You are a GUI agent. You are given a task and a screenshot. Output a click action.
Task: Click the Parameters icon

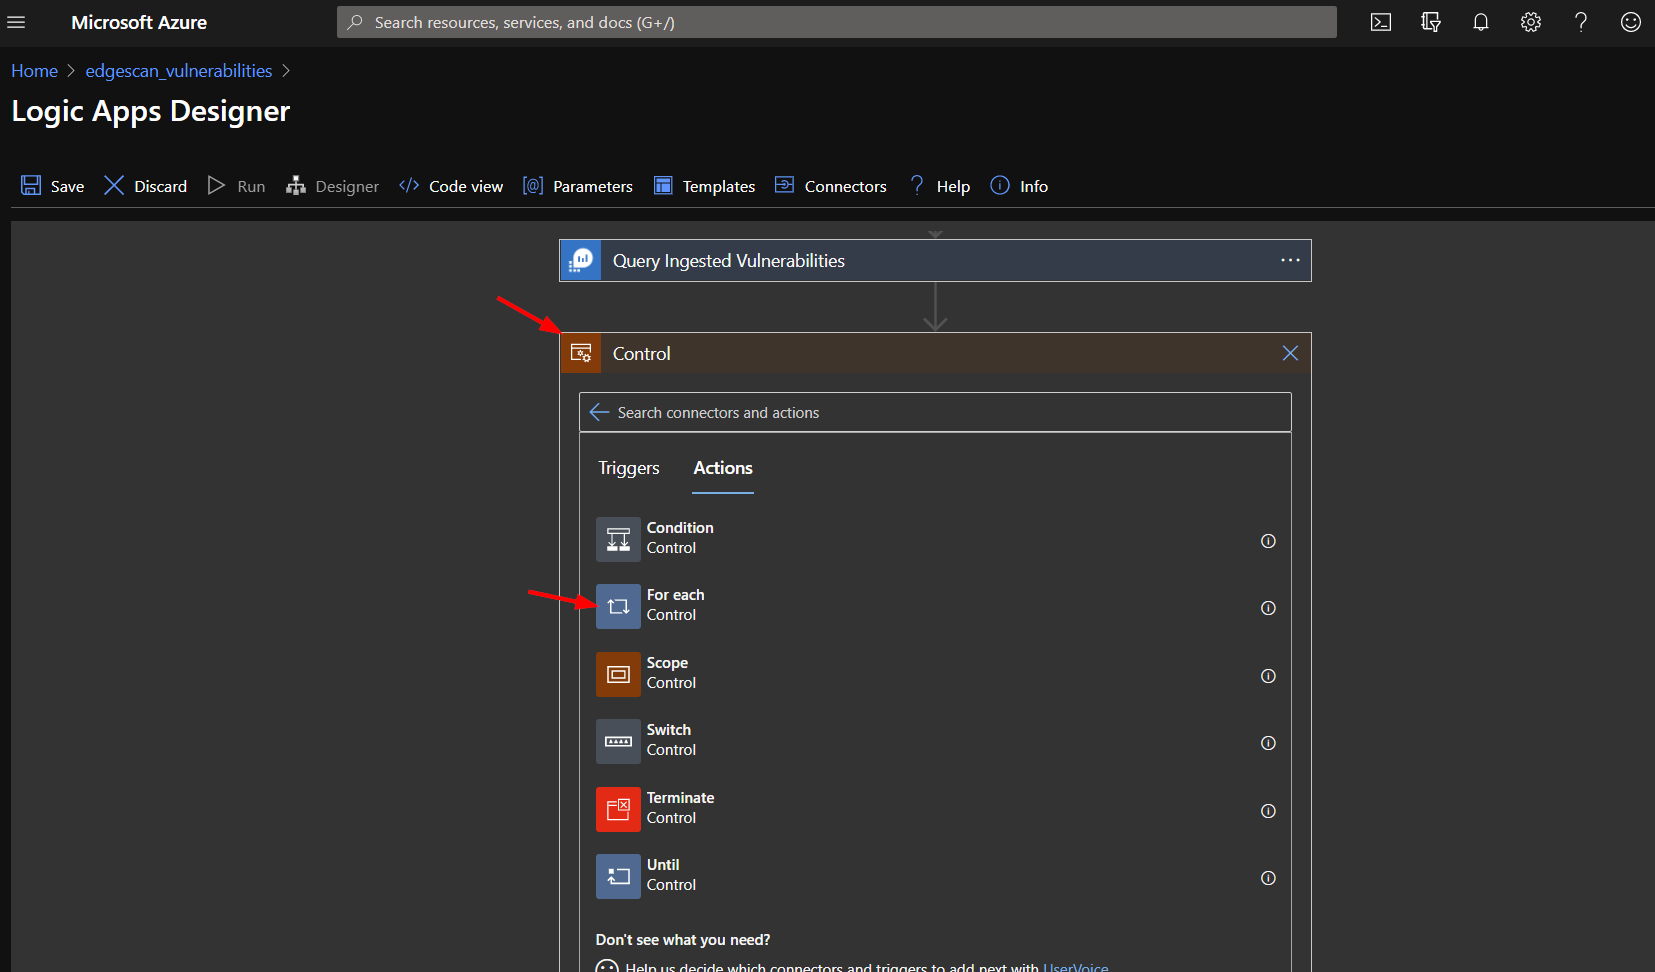click(x=533, y=185)
